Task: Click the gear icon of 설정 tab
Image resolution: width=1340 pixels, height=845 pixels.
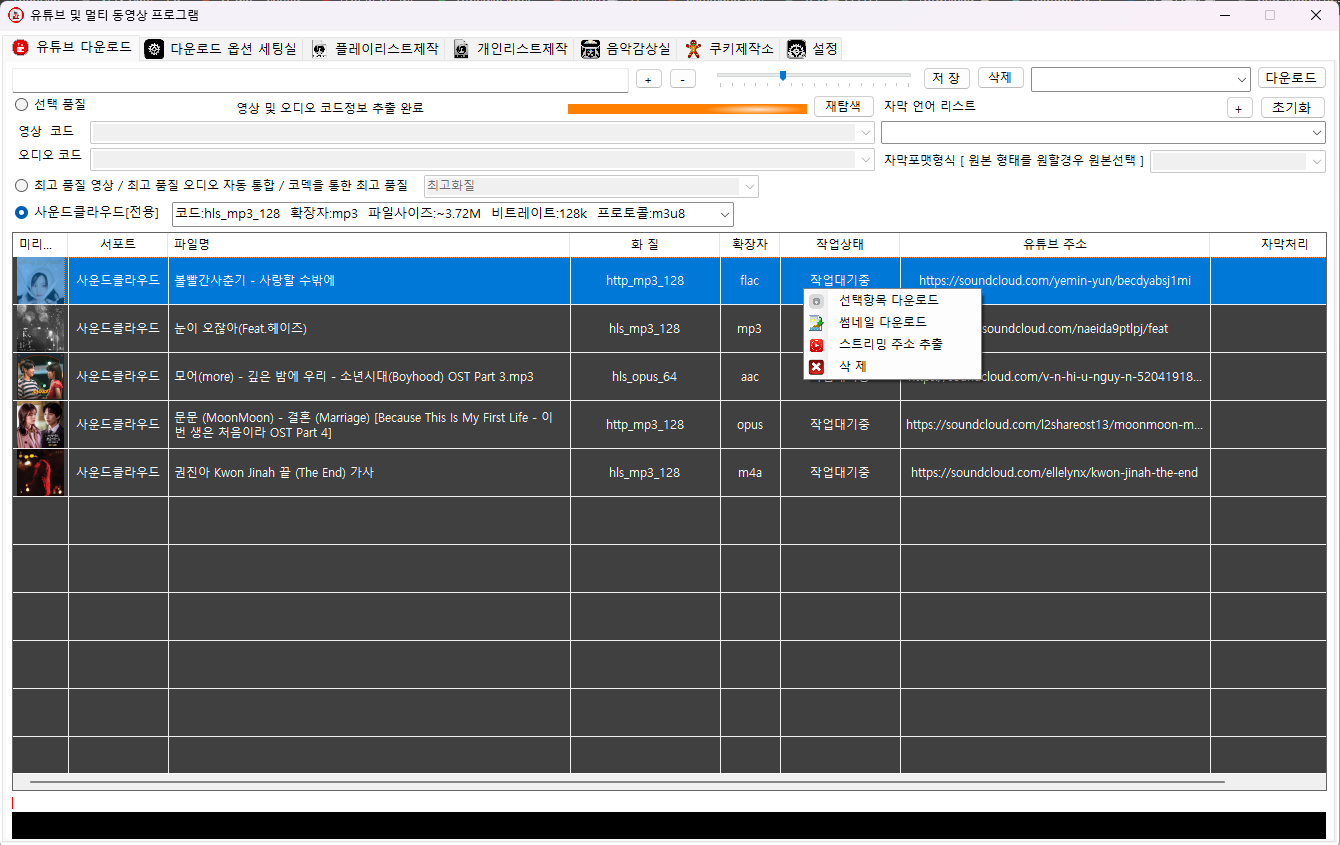Action: (x=796, y=49)
